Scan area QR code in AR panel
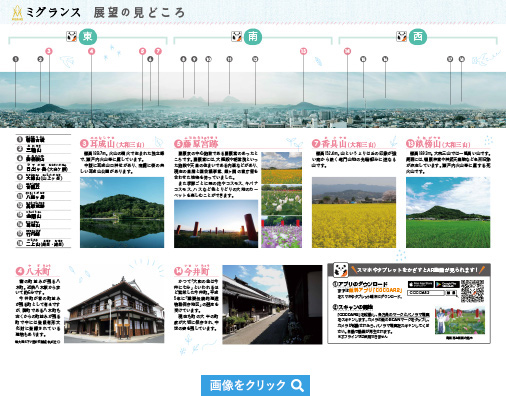The image size is (506, 396). tap(472, 291)
